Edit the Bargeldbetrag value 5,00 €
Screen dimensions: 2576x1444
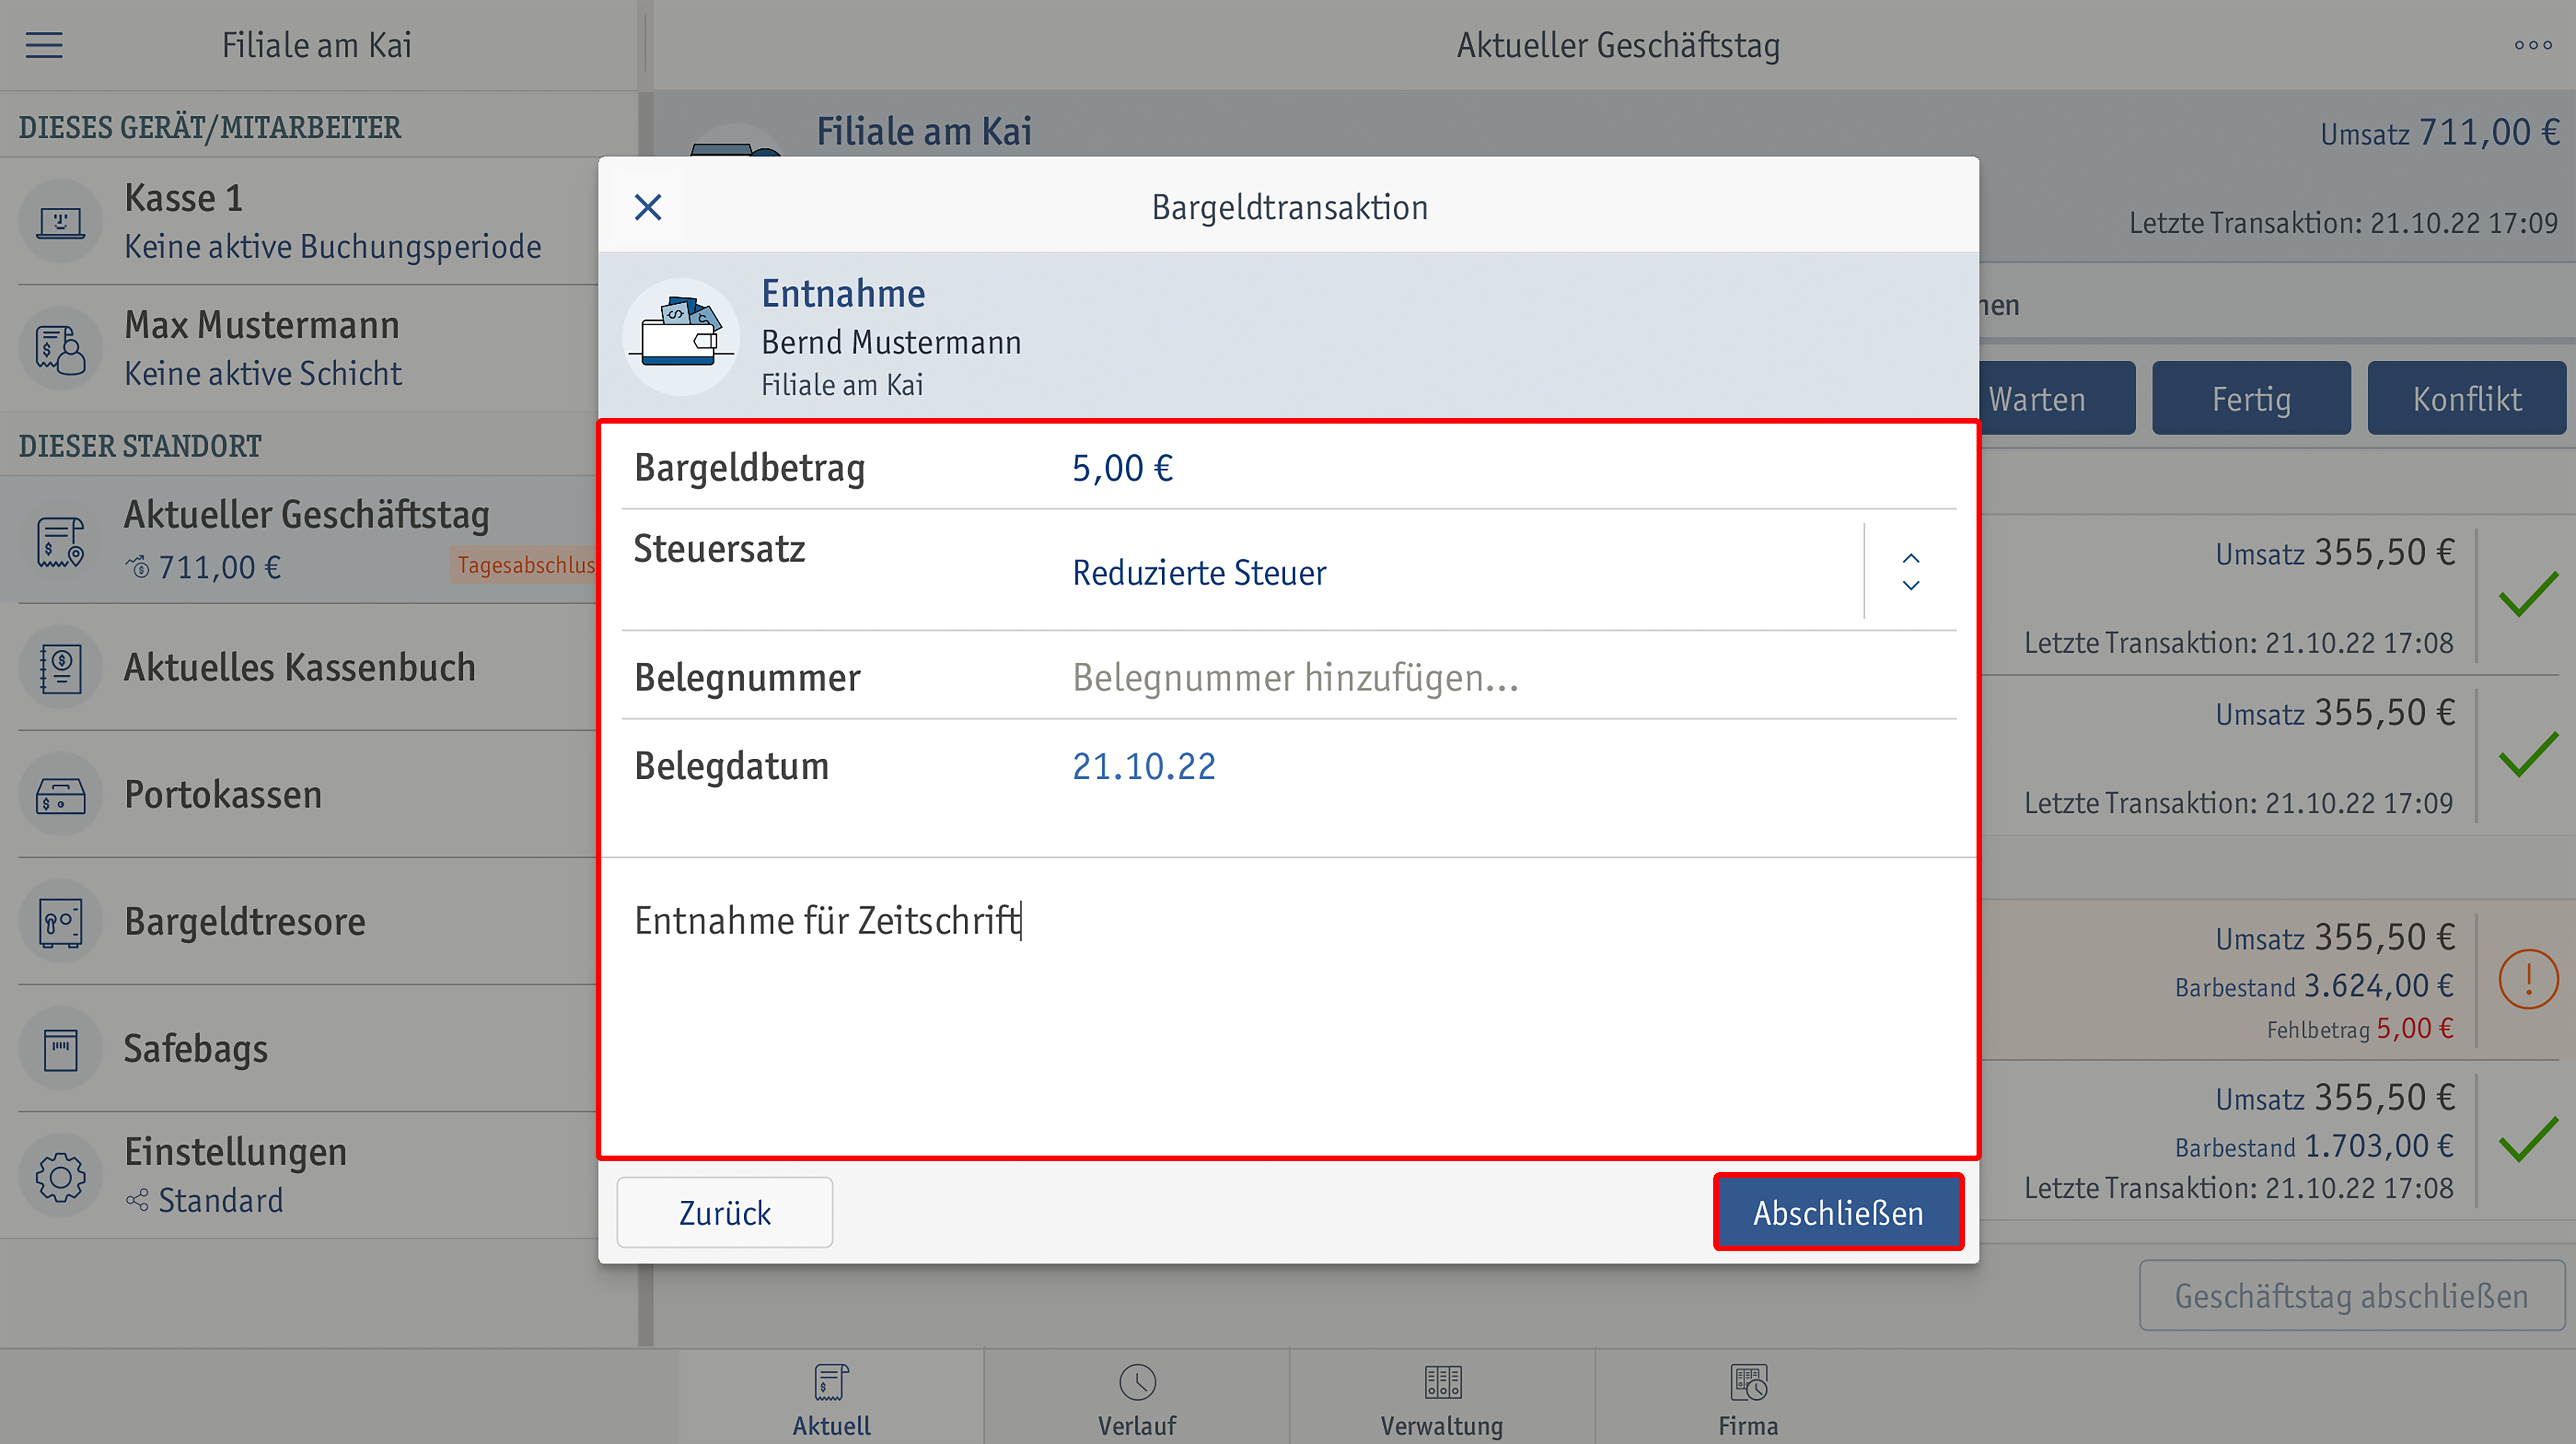click(x=1122, y=468)
